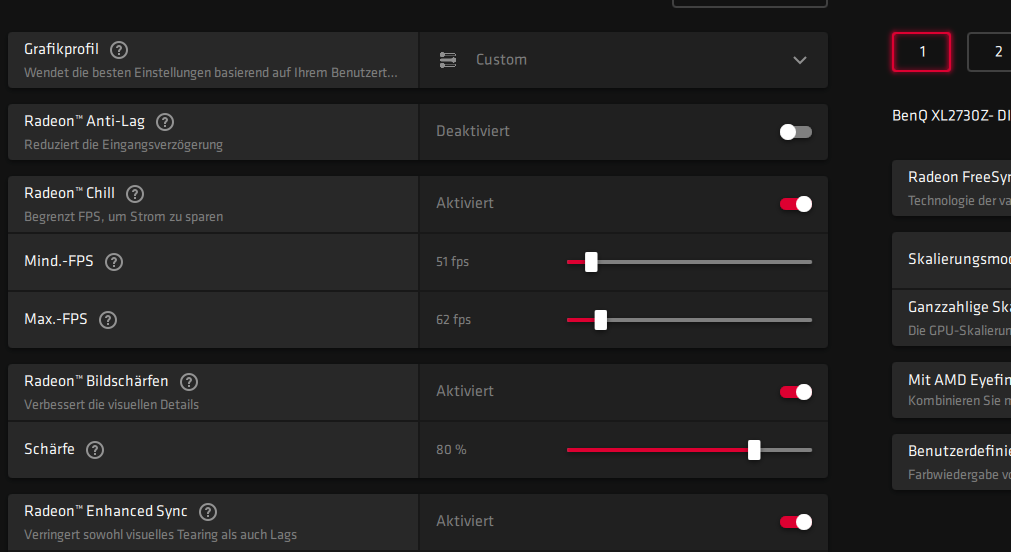Click the Max.-FPS slider handle
Screen dimensions: 1011x552
[x=601, y=320]
